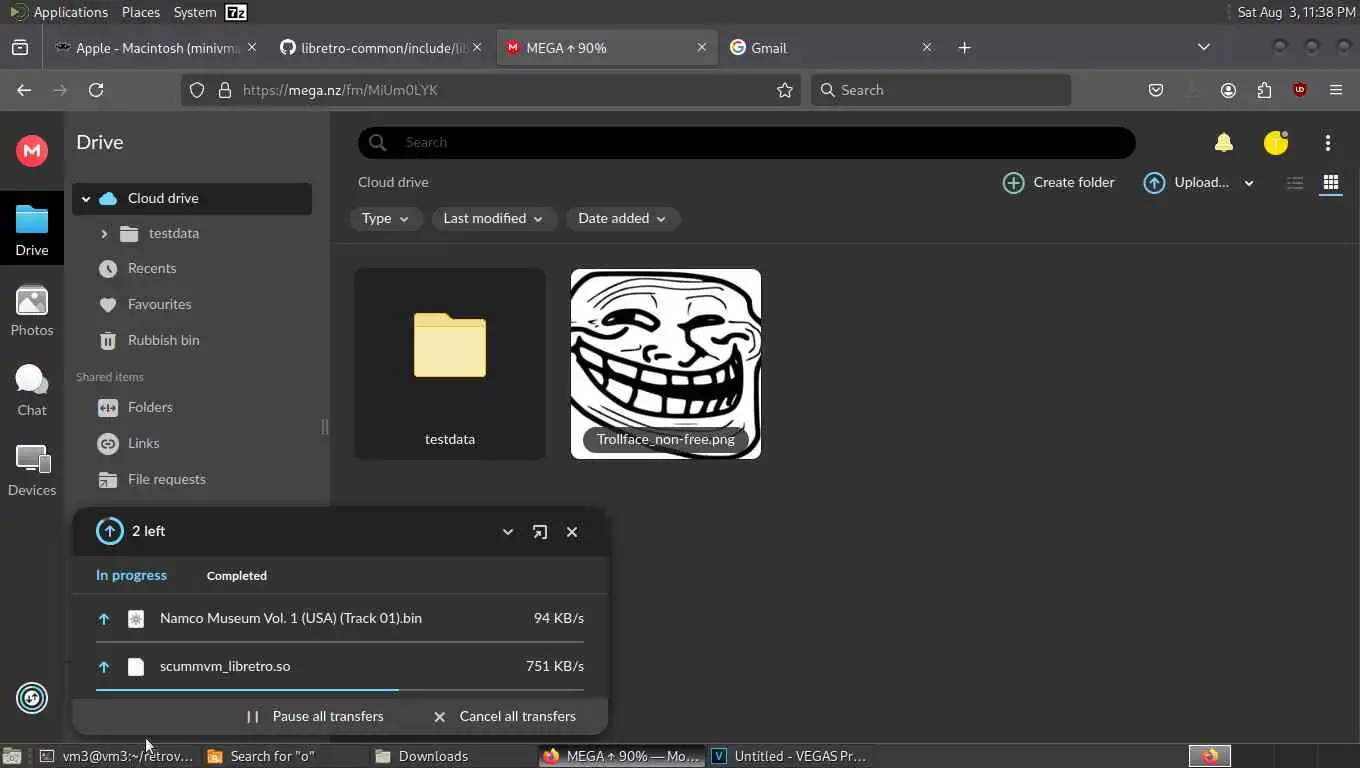The image size is (1360, 768).
Task: Switch to Completed transfers tab
Action: [237, 575]
